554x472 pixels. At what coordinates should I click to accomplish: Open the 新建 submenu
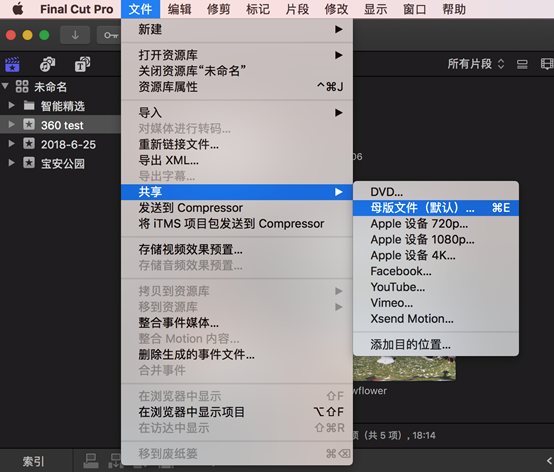tap(237, 29)
